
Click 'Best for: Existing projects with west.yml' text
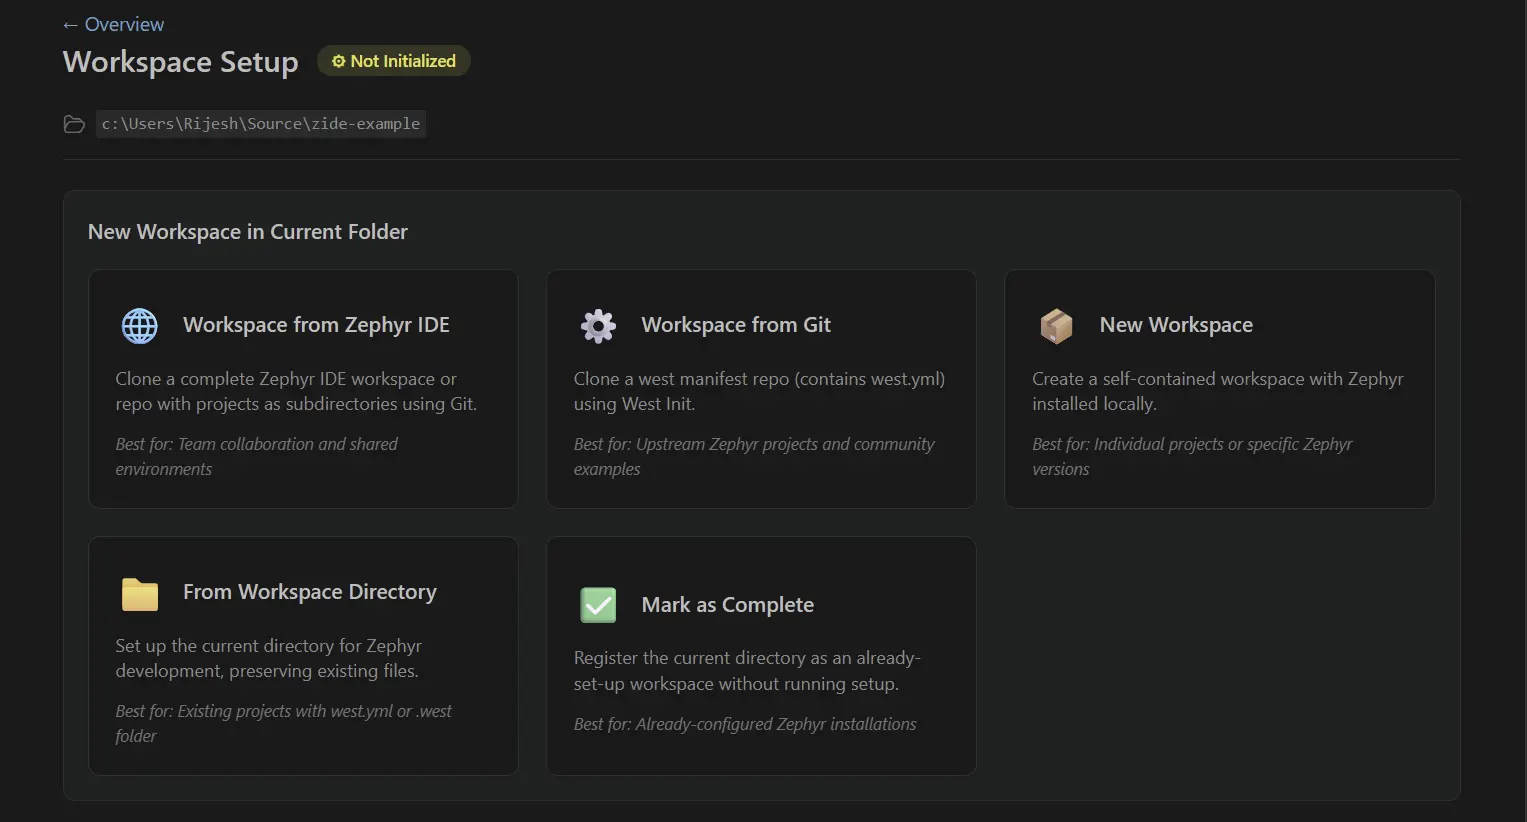(x=284, y=723)
